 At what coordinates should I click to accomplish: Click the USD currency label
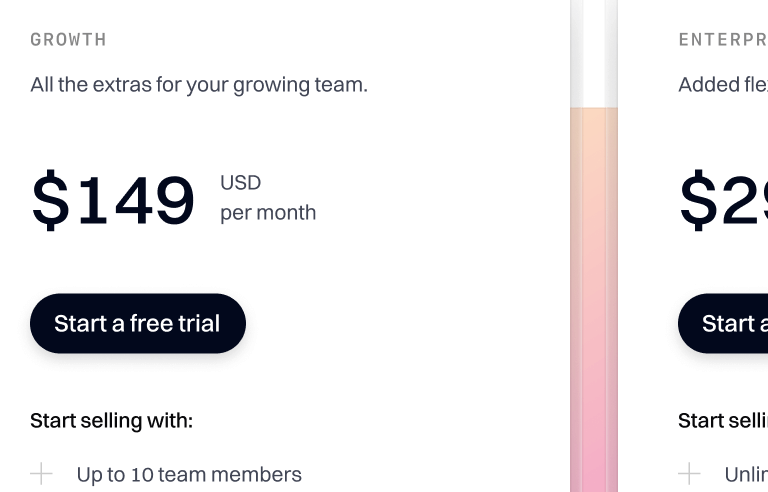240,182
